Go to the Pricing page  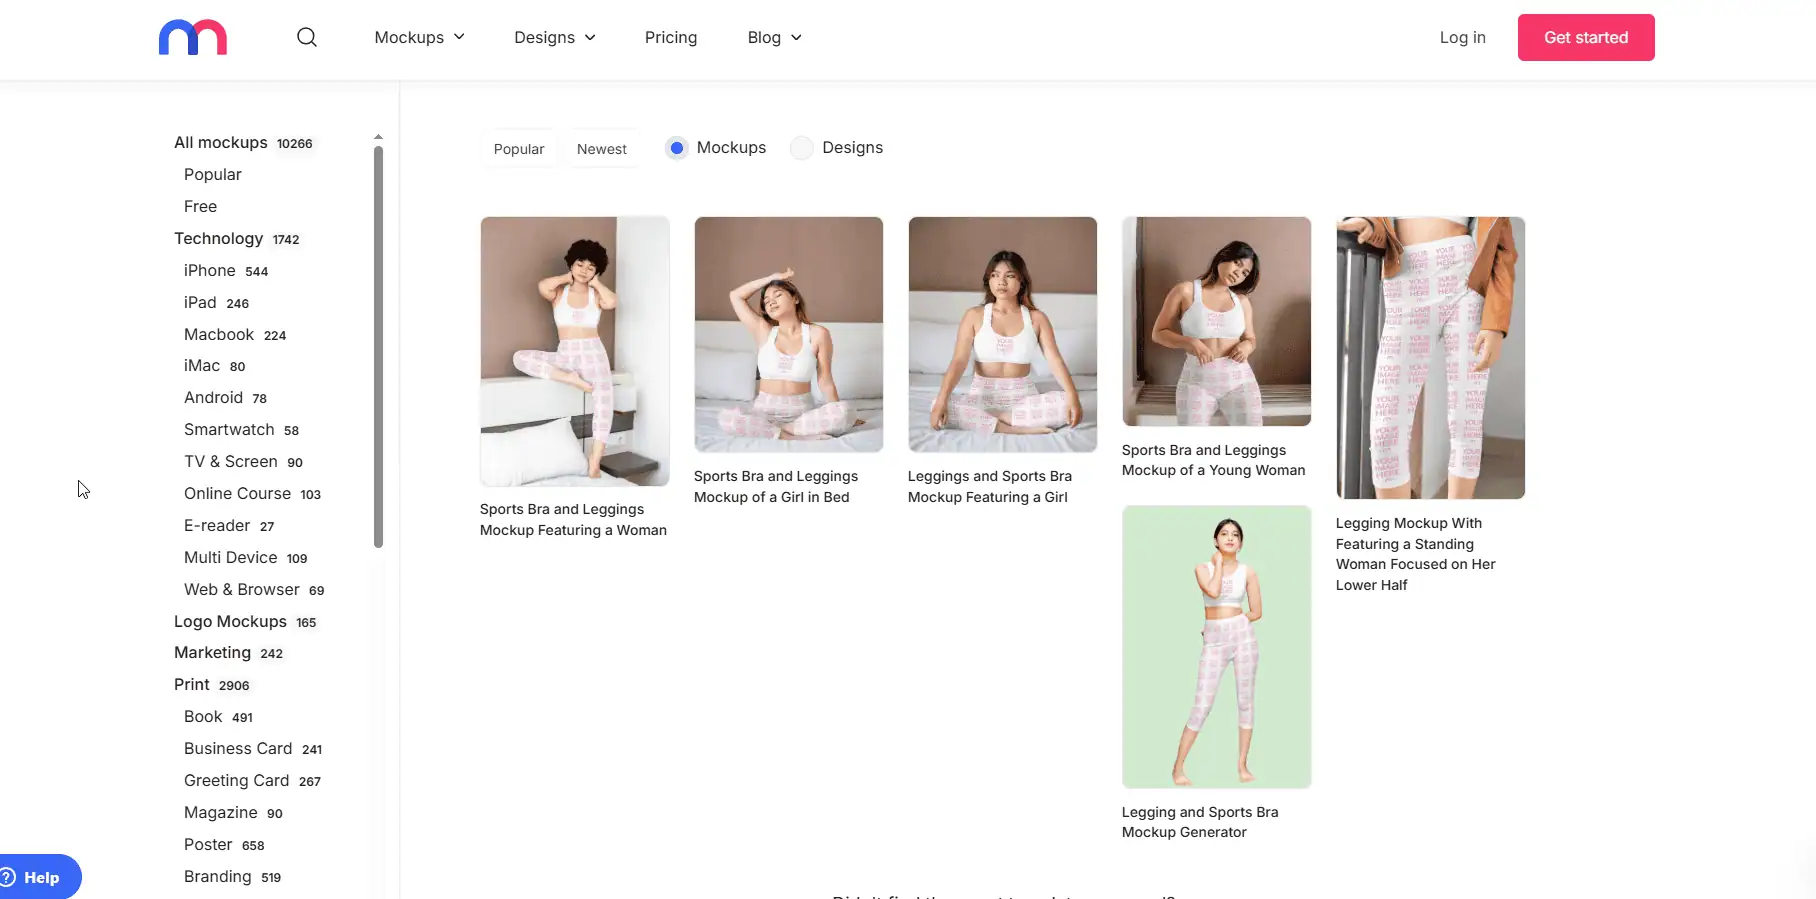click(671, 38)
